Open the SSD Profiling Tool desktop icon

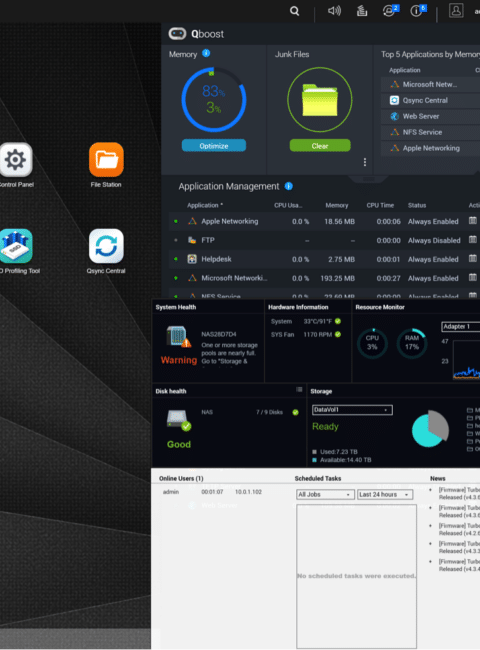[15, 246]
